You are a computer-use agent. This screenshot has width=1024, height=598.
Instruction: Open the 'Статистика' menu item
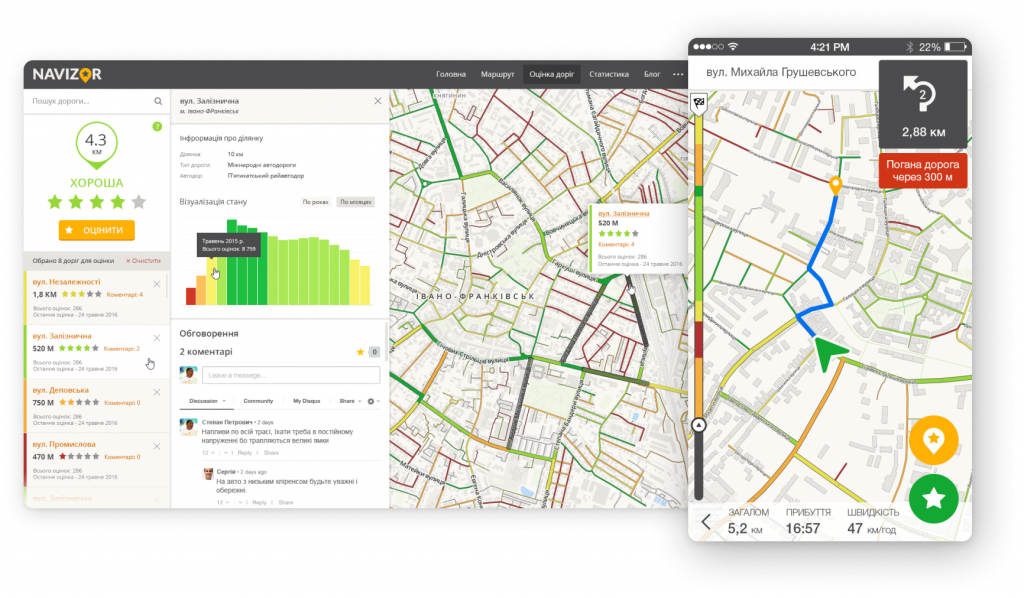point(609,75)
